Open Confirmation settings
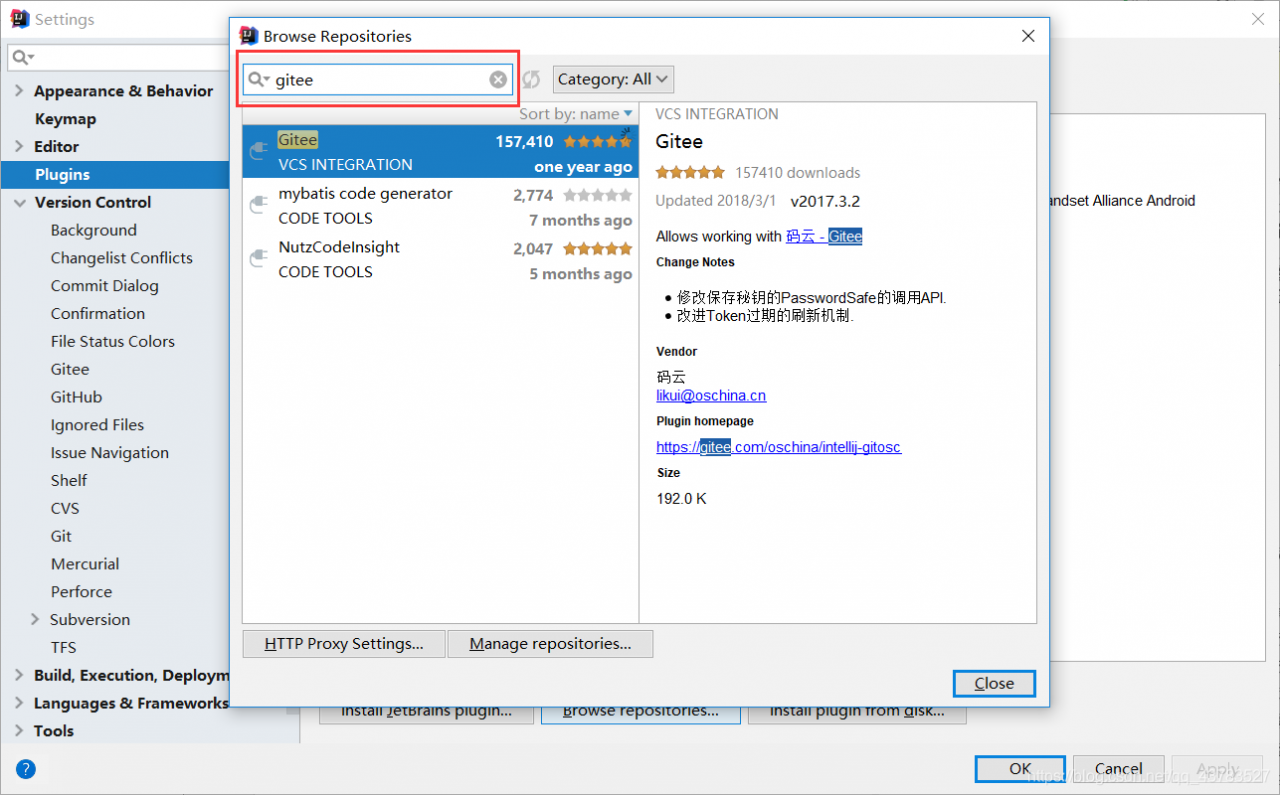Viewport: 1280px width, 795px height. point(98,313)
